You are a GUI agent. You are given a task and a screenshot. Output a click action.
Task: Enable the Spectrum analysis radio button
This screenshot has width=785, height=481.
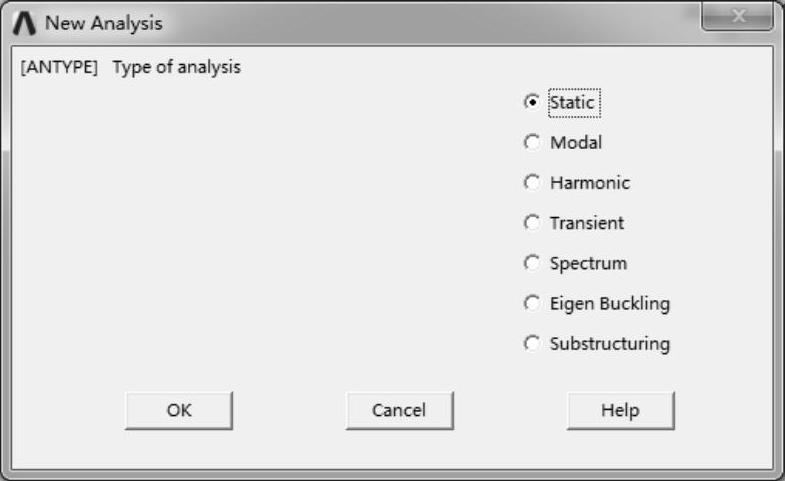531,264
